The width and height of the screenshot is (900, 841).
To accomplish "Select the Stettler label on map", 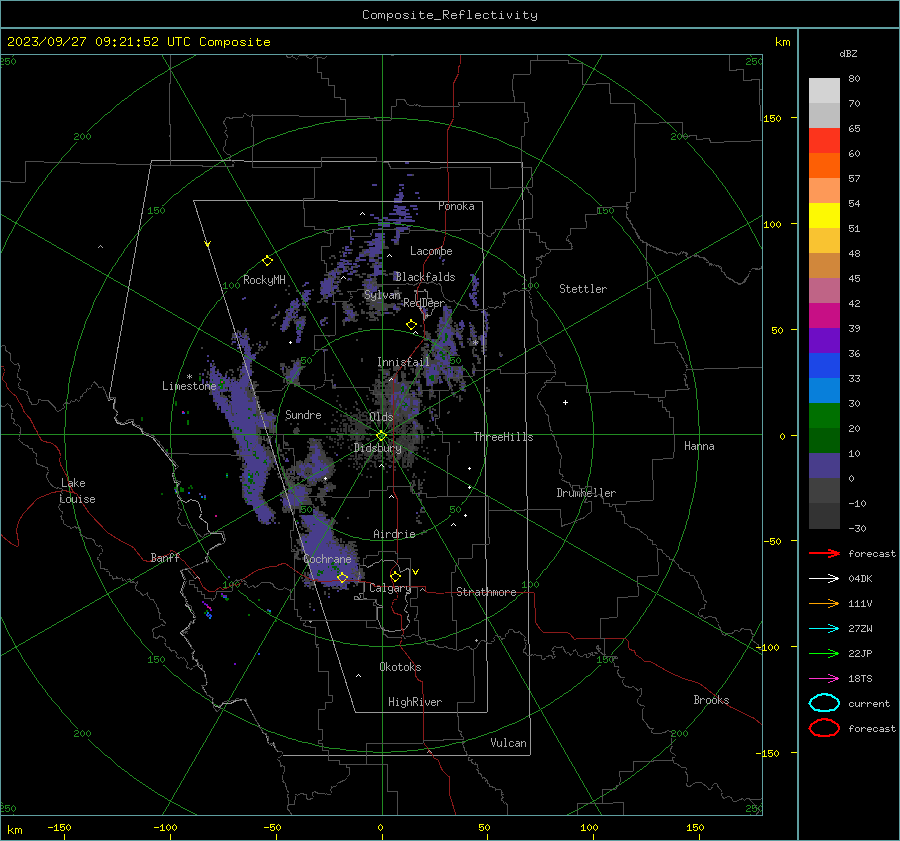I will (583, 289).
